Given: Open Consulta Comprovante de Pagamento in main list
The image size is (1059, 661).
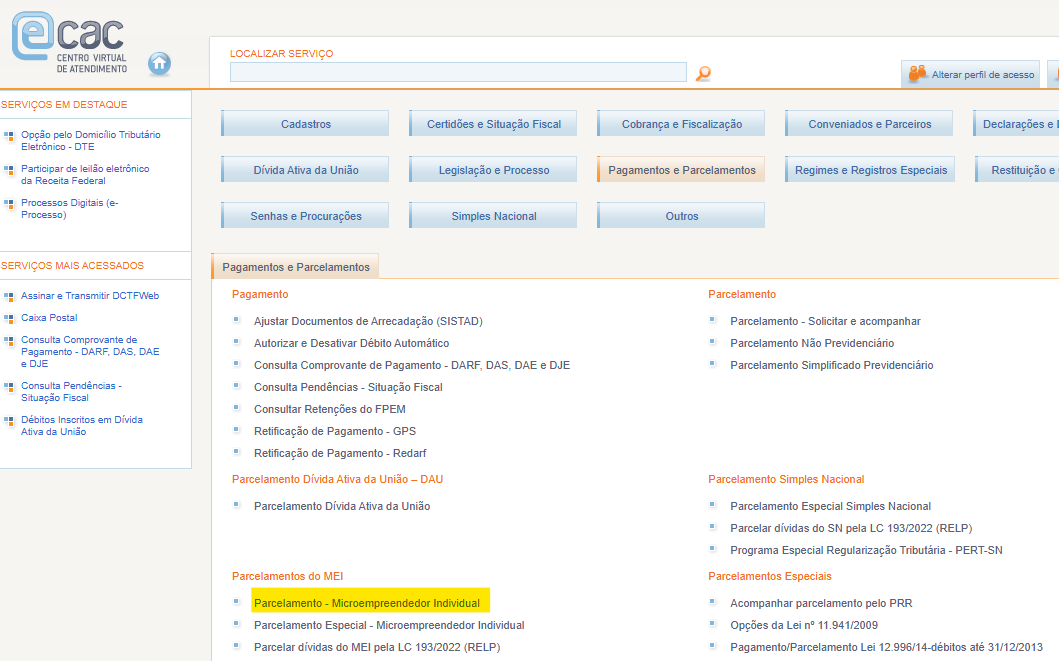Looking at the screenshot, I should [412, 365].
